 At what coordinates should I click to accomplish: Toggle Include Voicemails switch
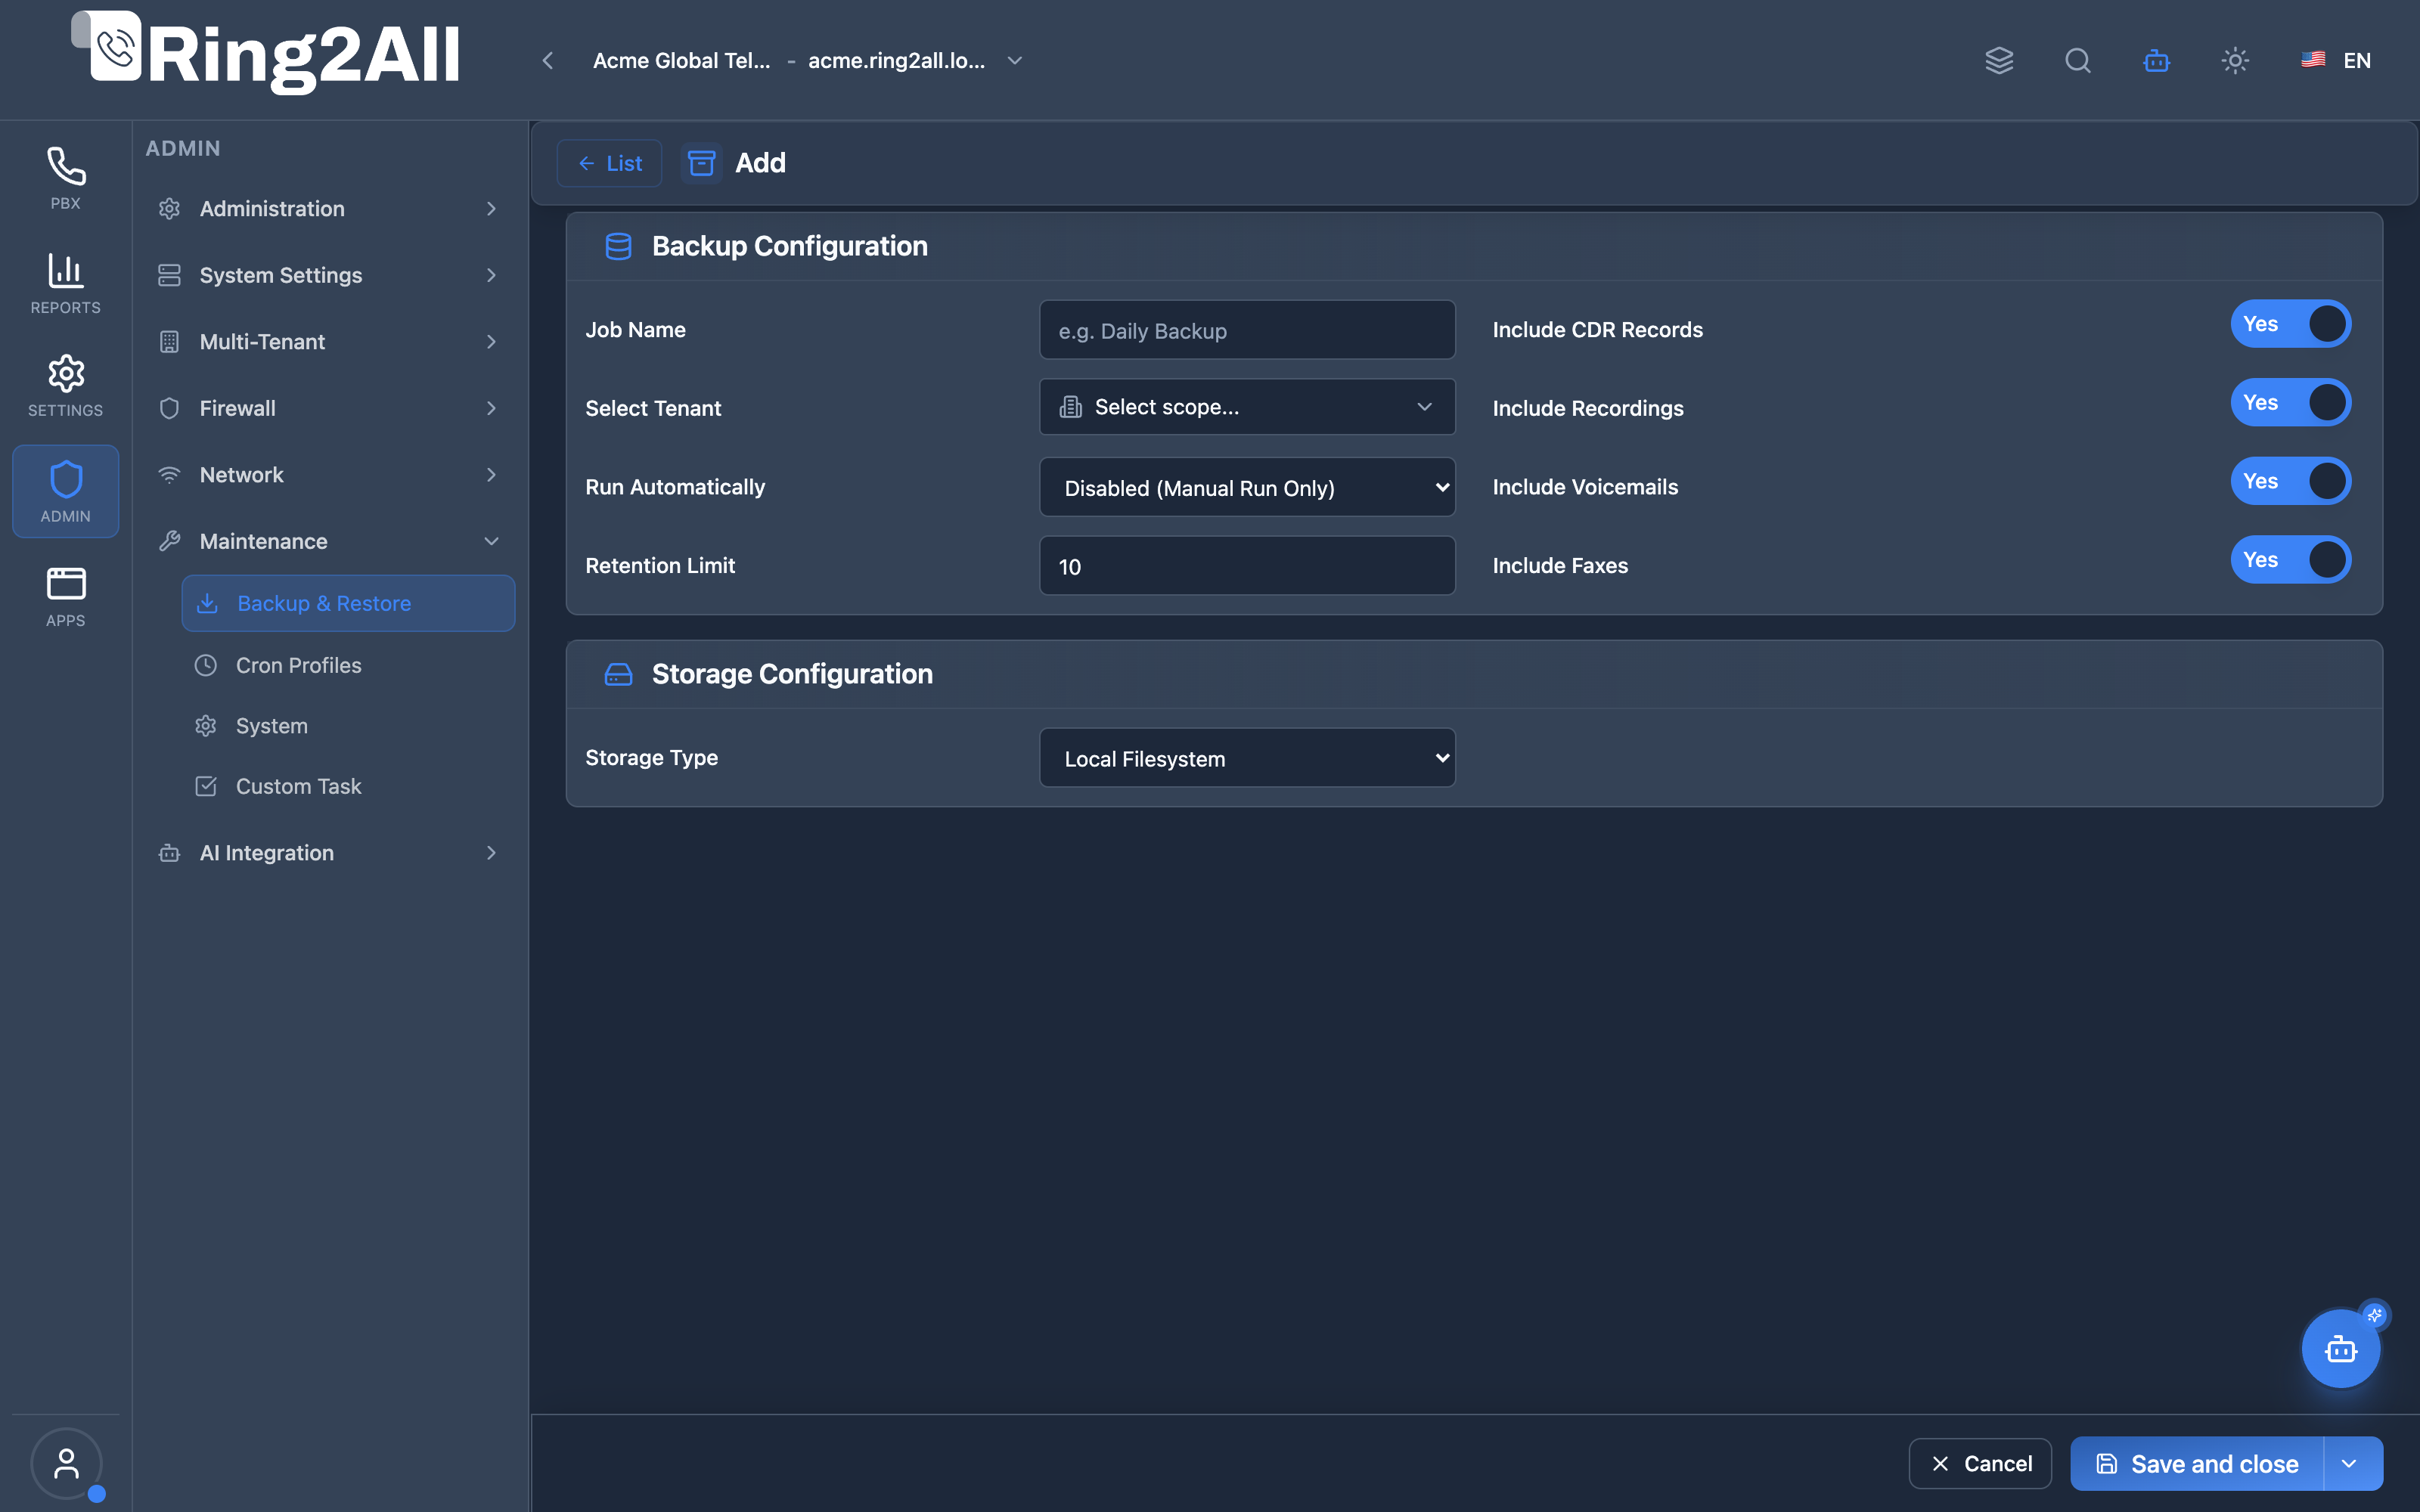point(2290,481)
